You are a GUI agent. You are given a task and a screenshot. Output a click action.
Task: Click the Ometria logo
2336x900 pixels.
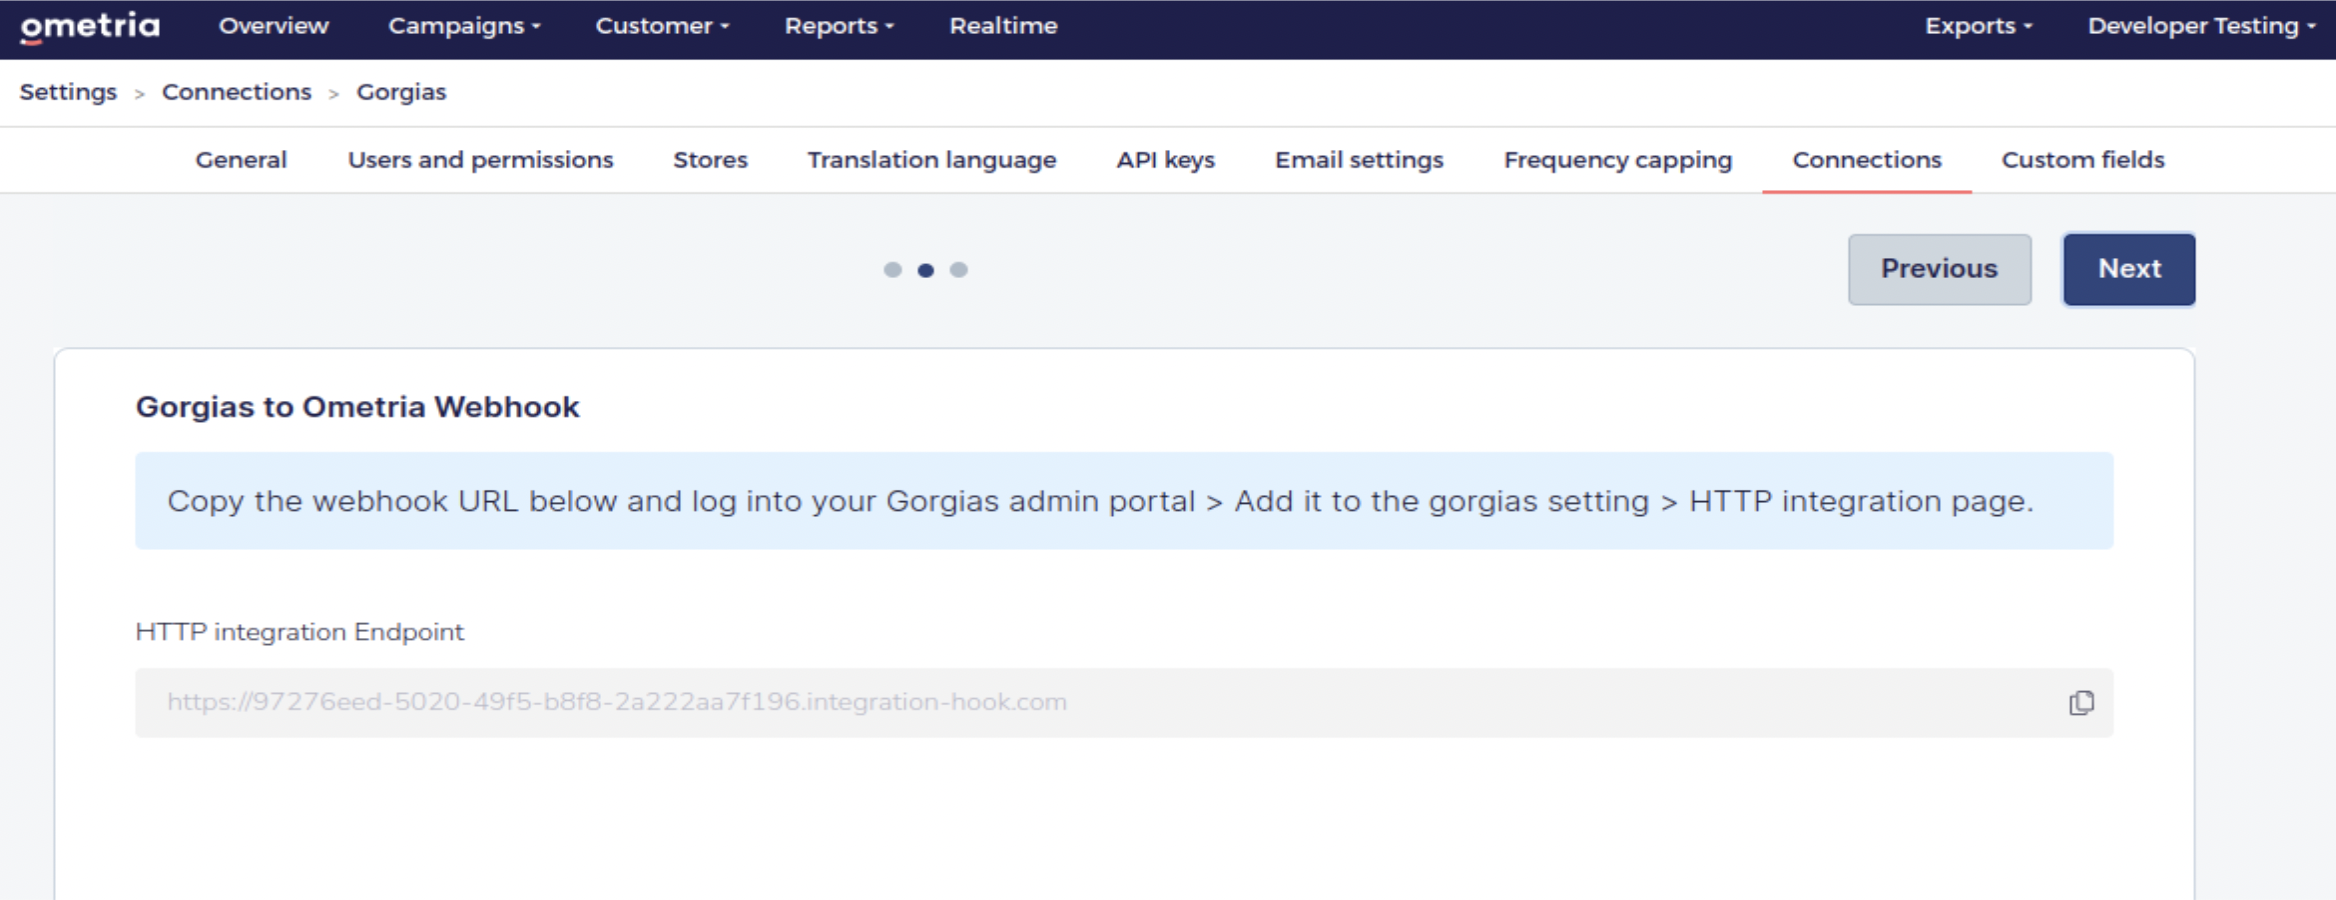90,26
